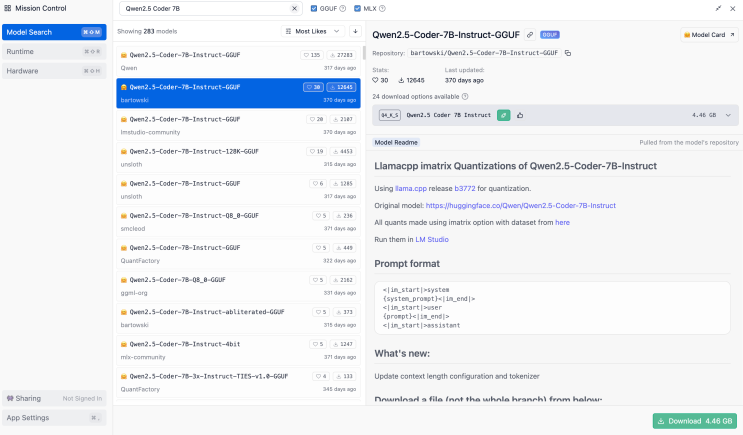Select Qwen2.5-Coder-7B-Q8_0-GGUF by ggml-org
Image resolution: width=743 pixels, height=435 pixels.
238,286
